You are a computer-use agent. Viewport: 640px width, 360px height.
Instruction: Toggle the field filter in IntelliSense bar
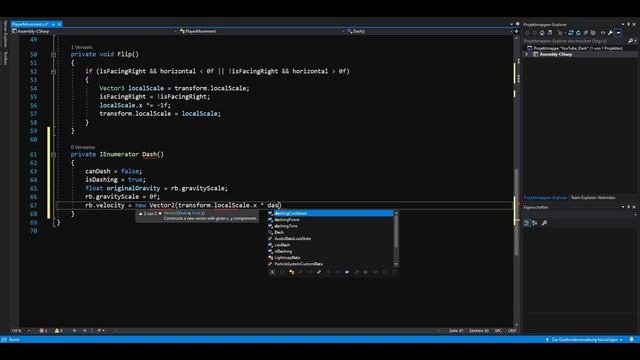coord(347,272)
